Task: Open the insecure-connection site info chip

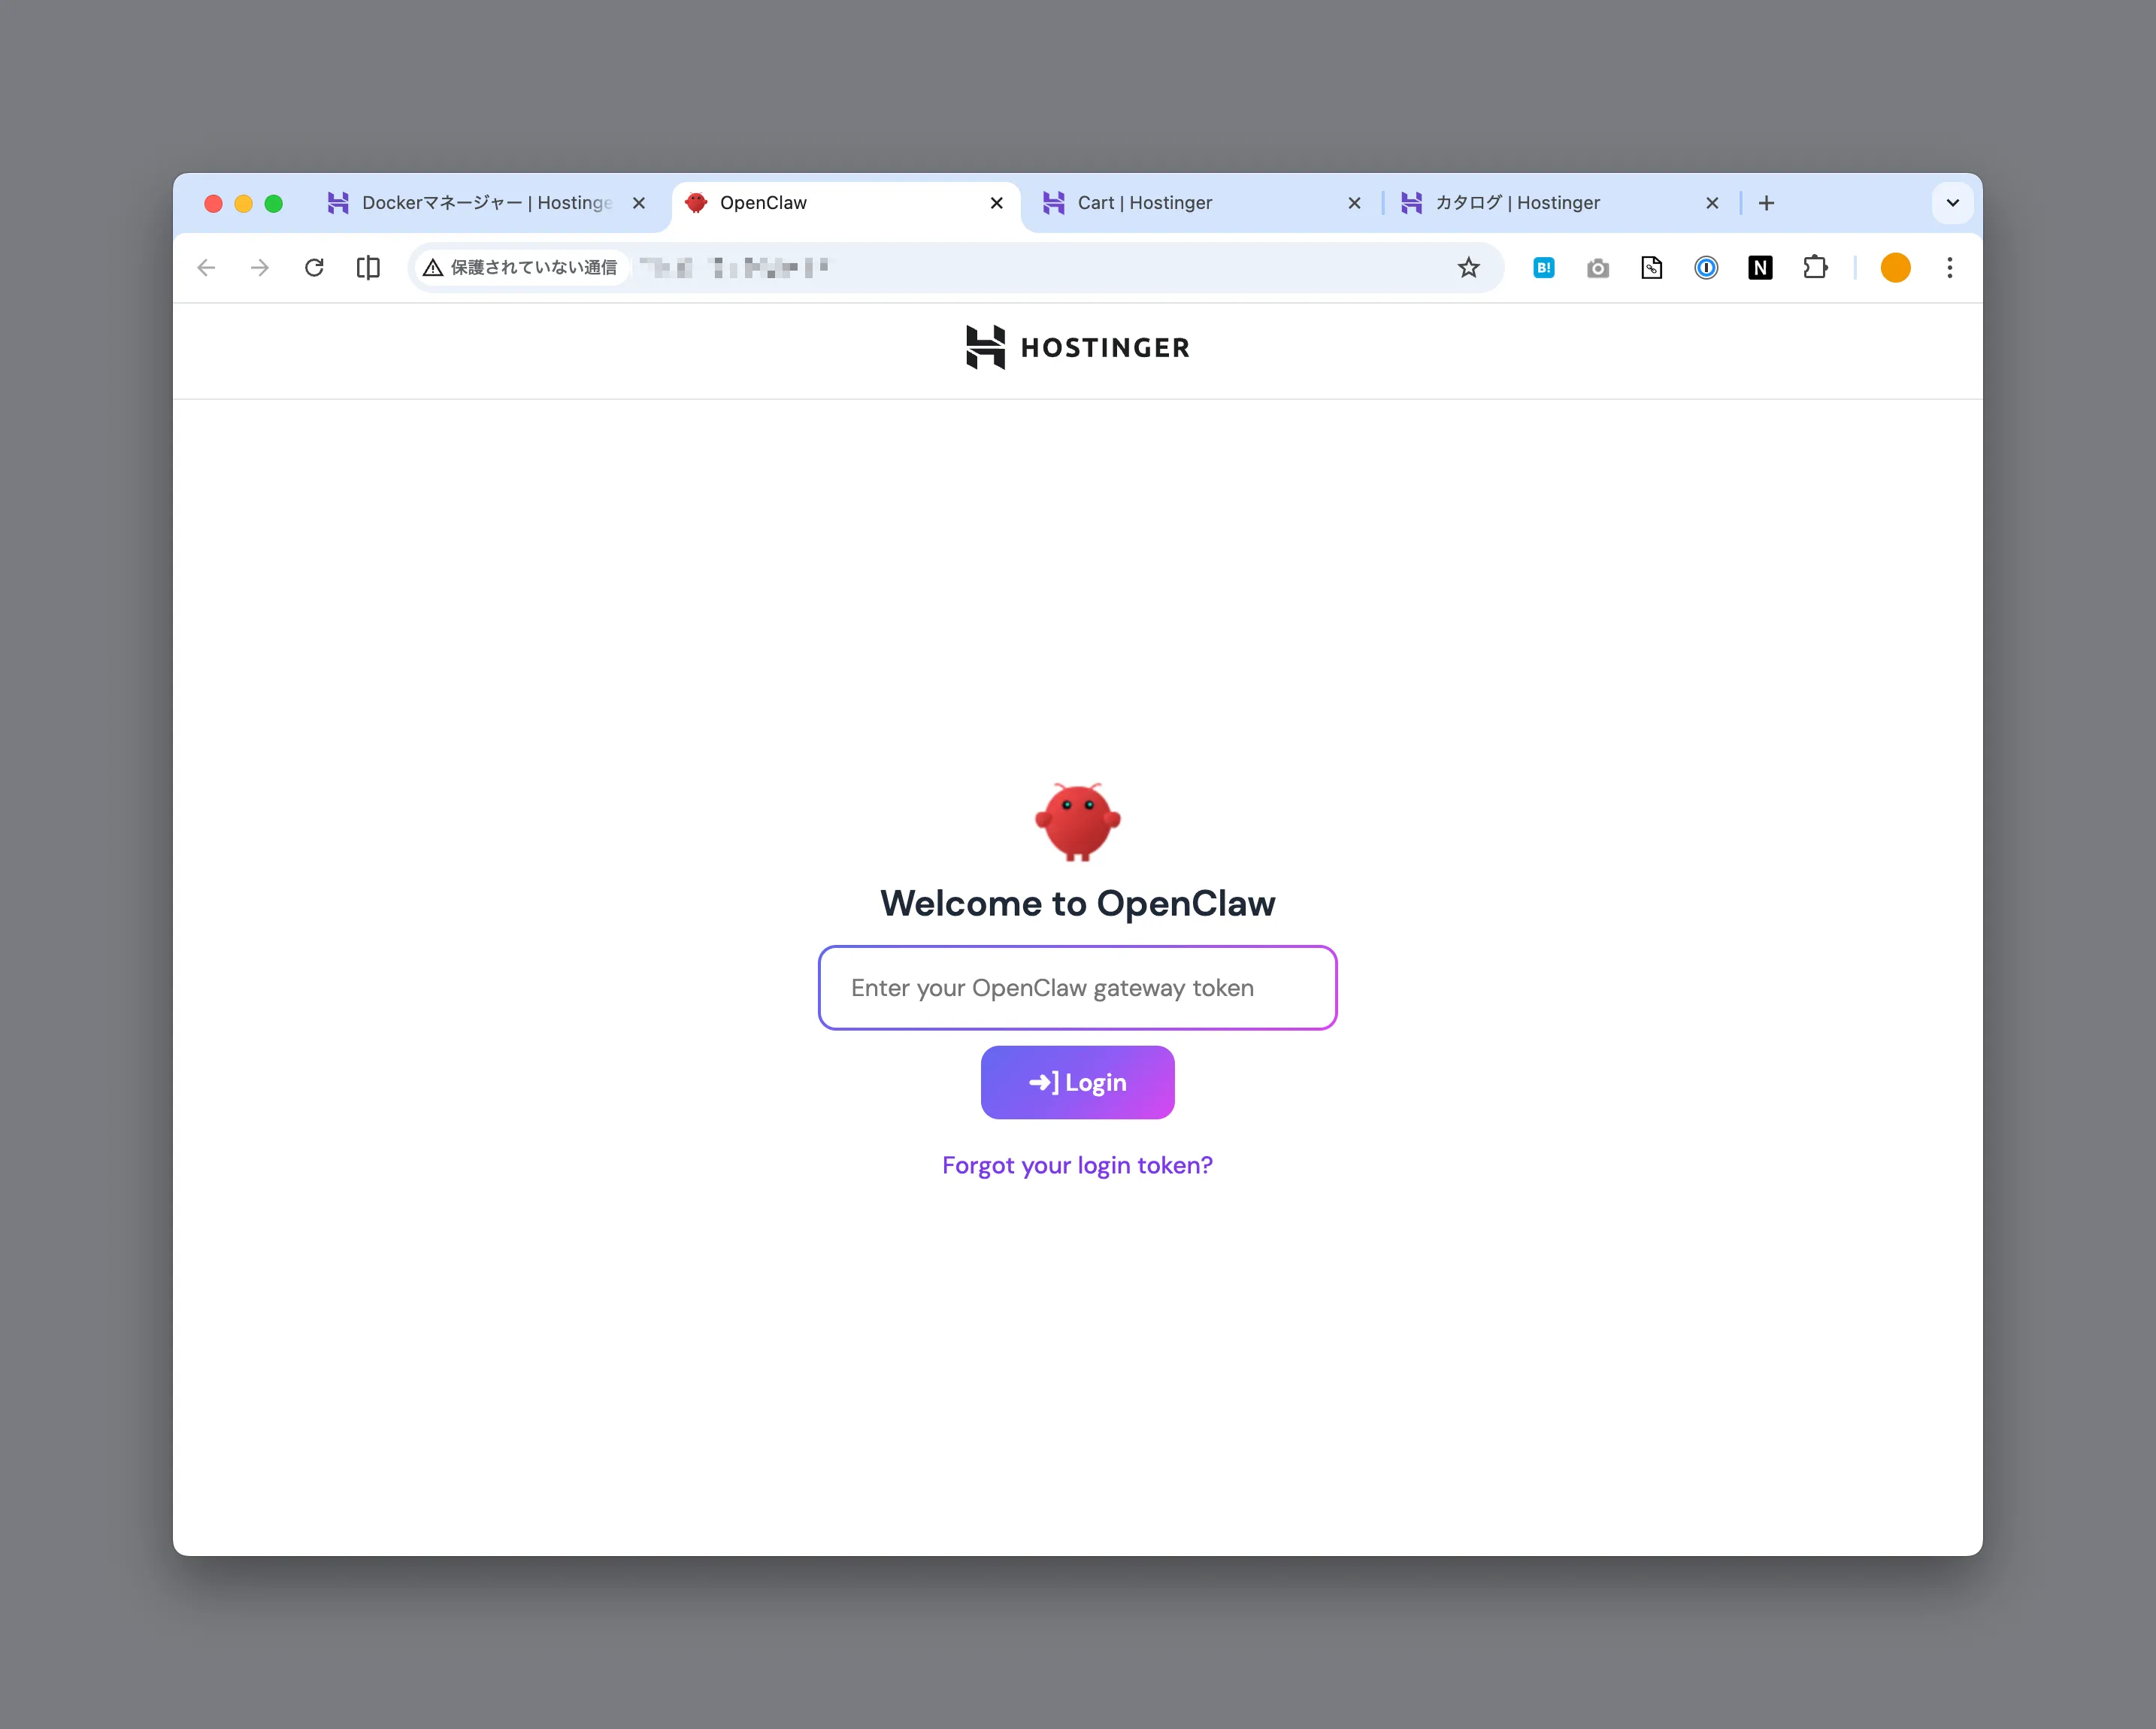Action: coord(521,267)
